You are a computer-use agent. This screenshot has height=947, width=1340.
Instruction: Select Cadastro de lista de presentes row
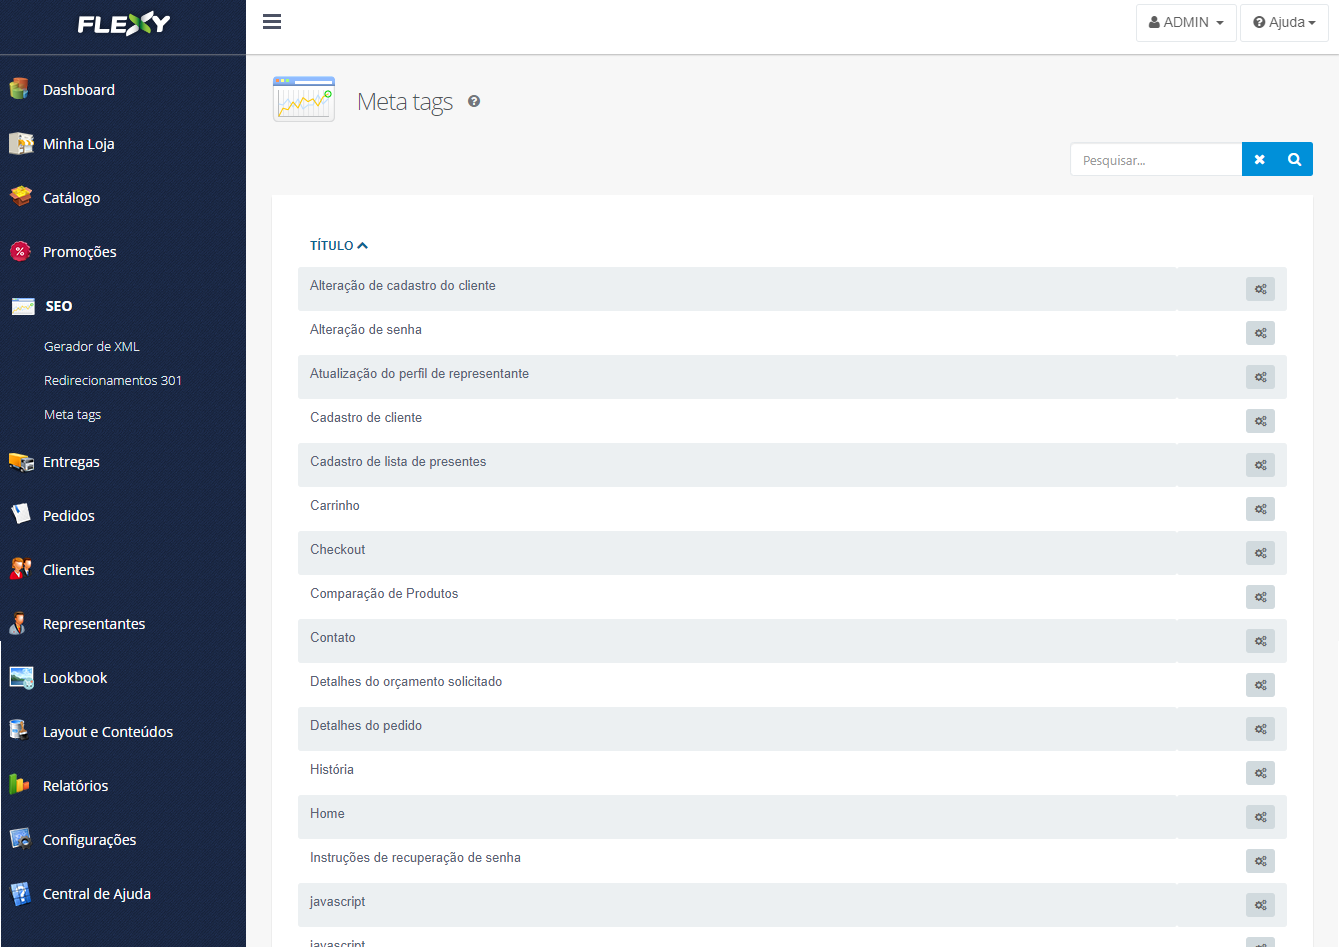[792, 465]
